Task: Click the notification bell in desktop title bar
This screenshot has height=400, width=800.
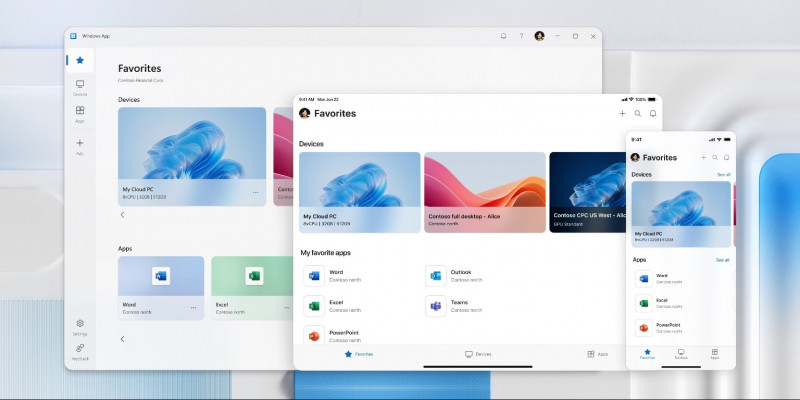Action: [x=504, y=36]
